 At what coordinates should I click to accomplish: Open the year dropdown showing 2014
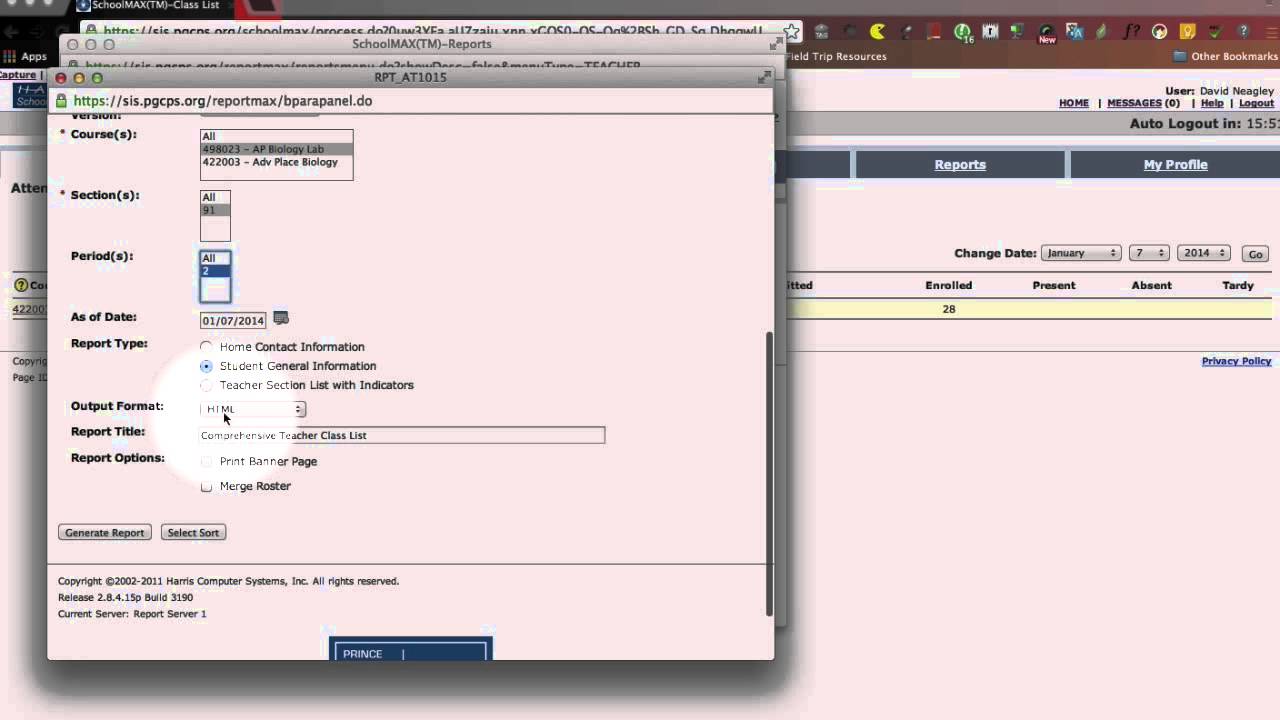(1203, 253)
